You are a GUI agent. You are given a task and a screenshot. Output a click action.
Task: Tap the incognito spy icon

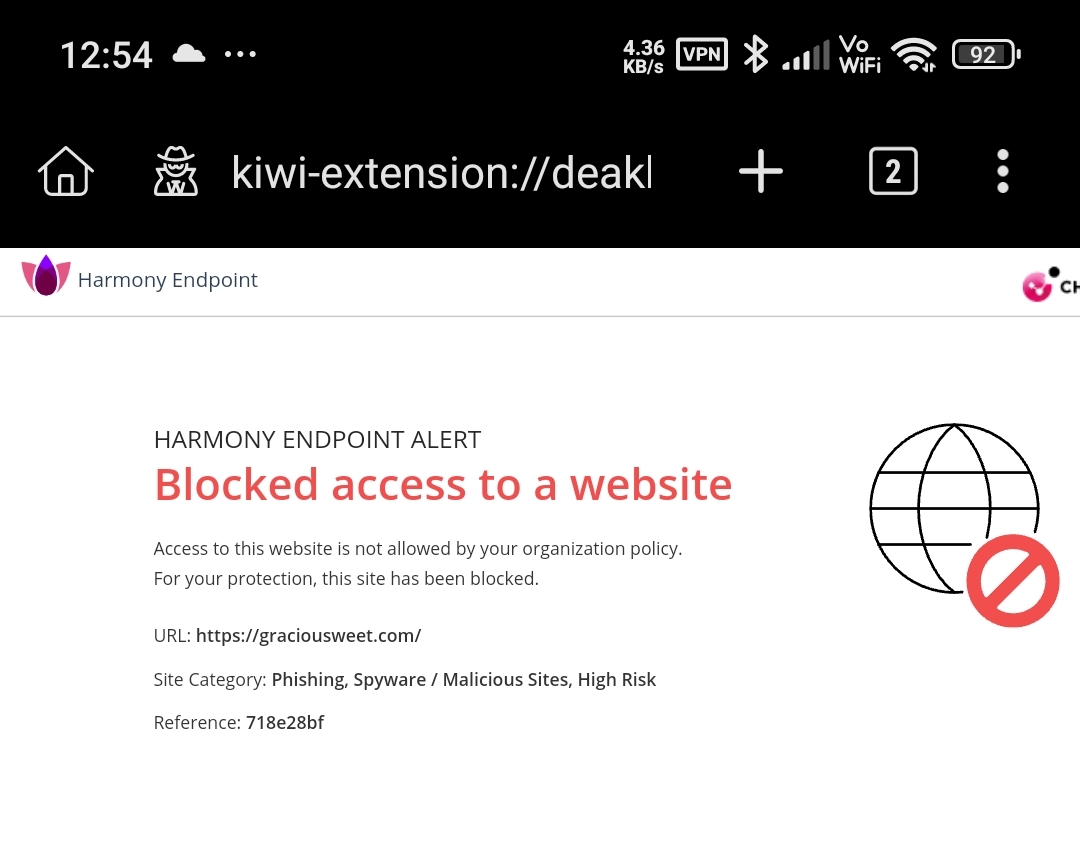pyautogui.click(x=176, y=171)
